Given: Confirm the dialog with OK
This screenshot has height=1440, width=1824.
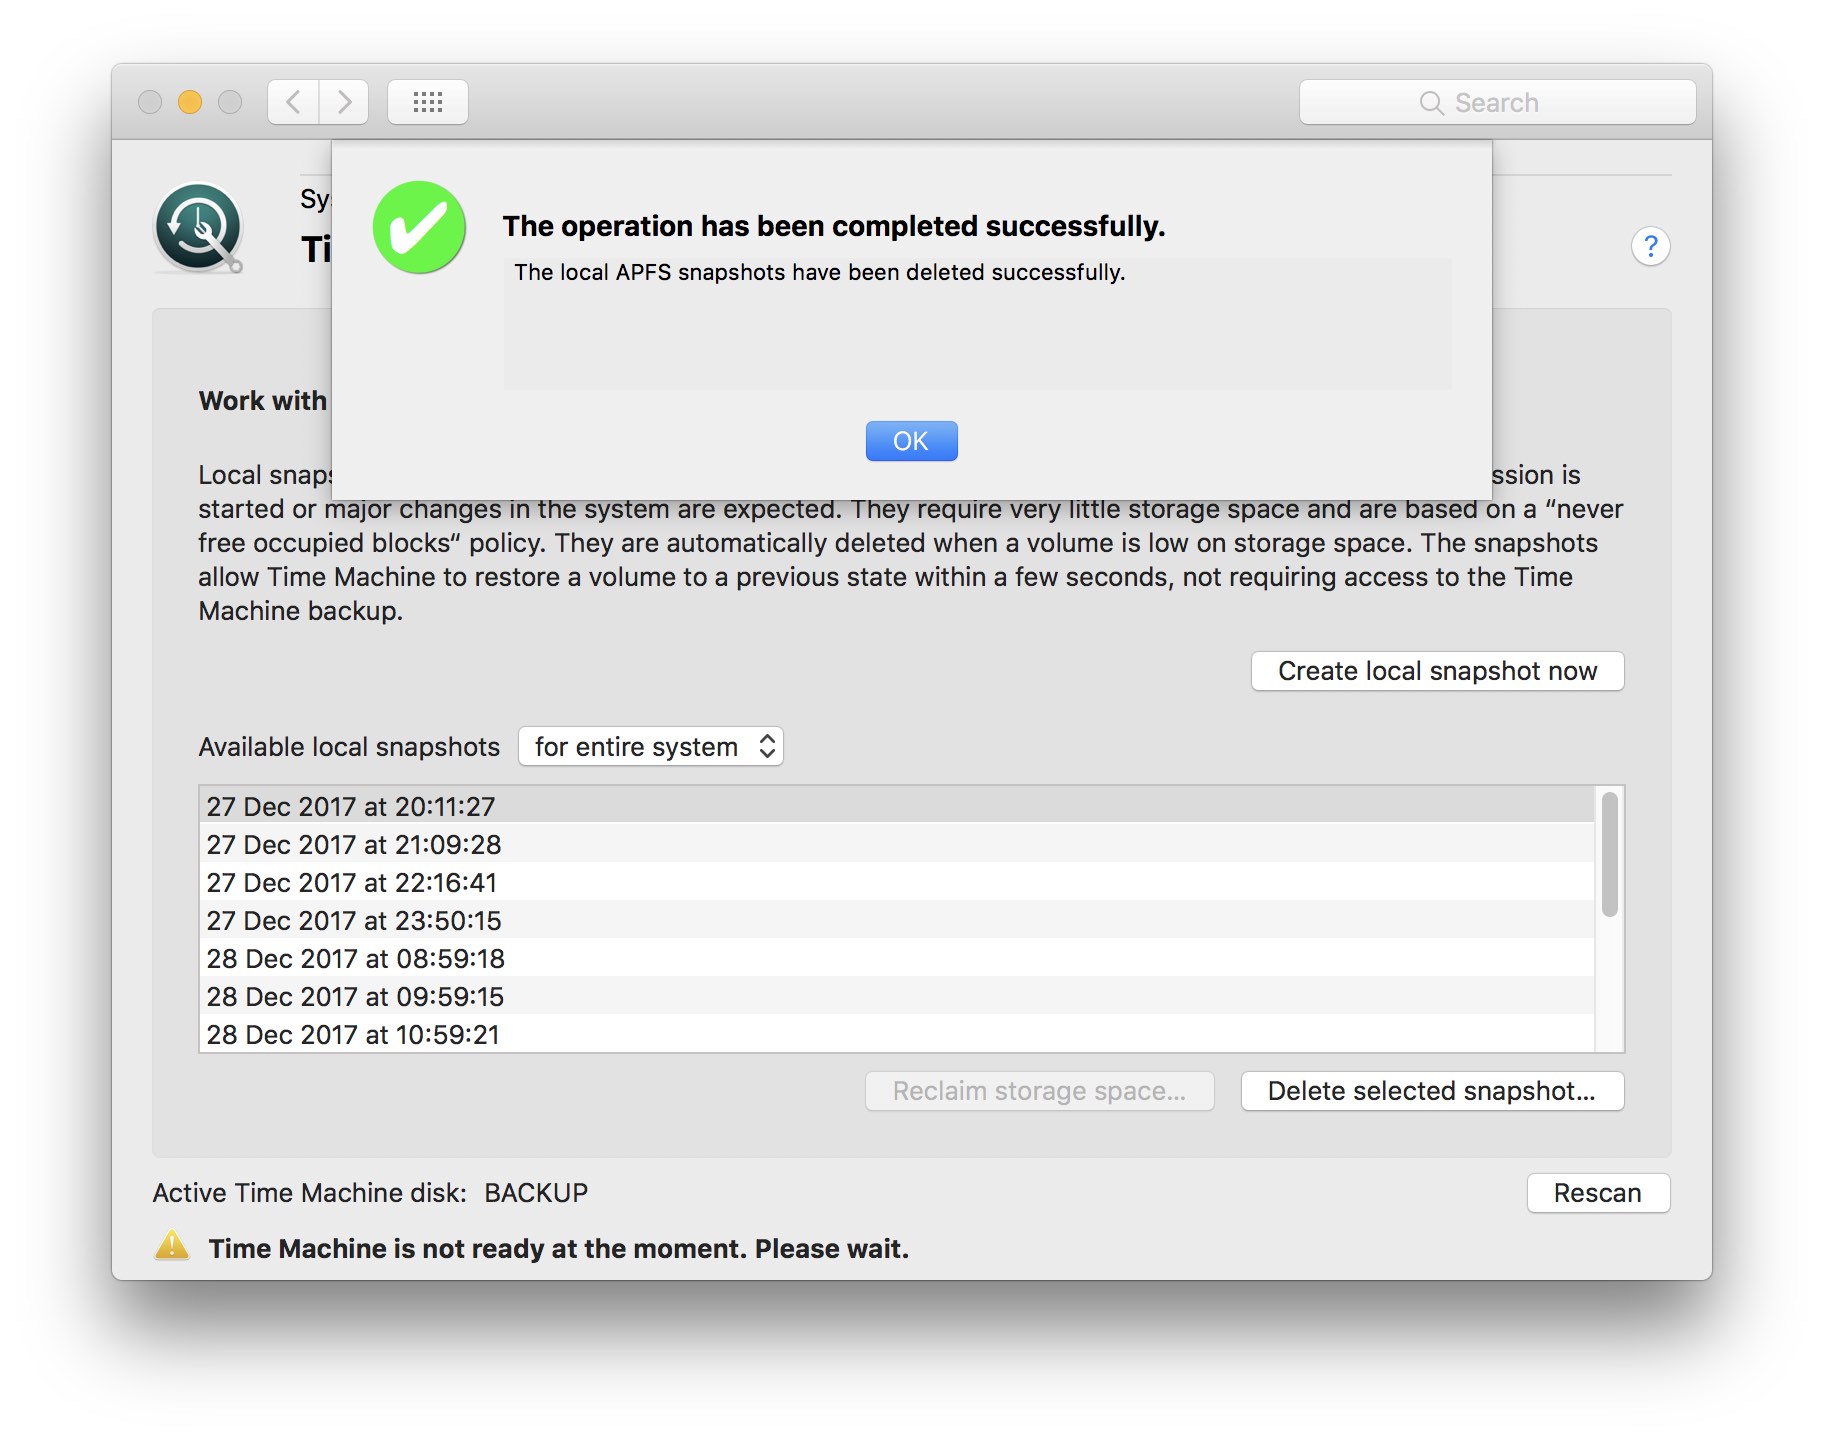Looking at the screenshot, I should click(x=911, y=441).
